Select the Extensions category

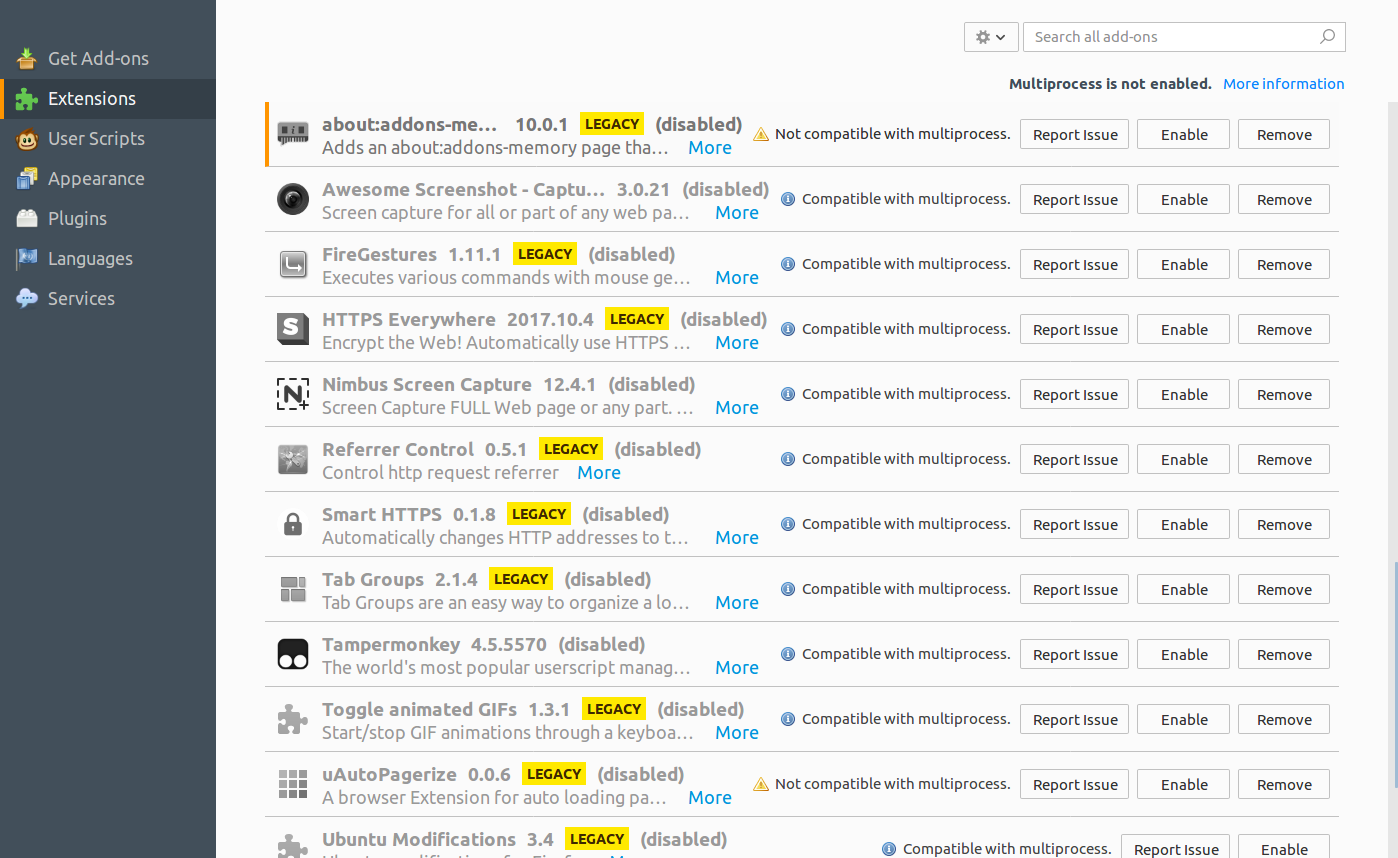pos(108,98)
